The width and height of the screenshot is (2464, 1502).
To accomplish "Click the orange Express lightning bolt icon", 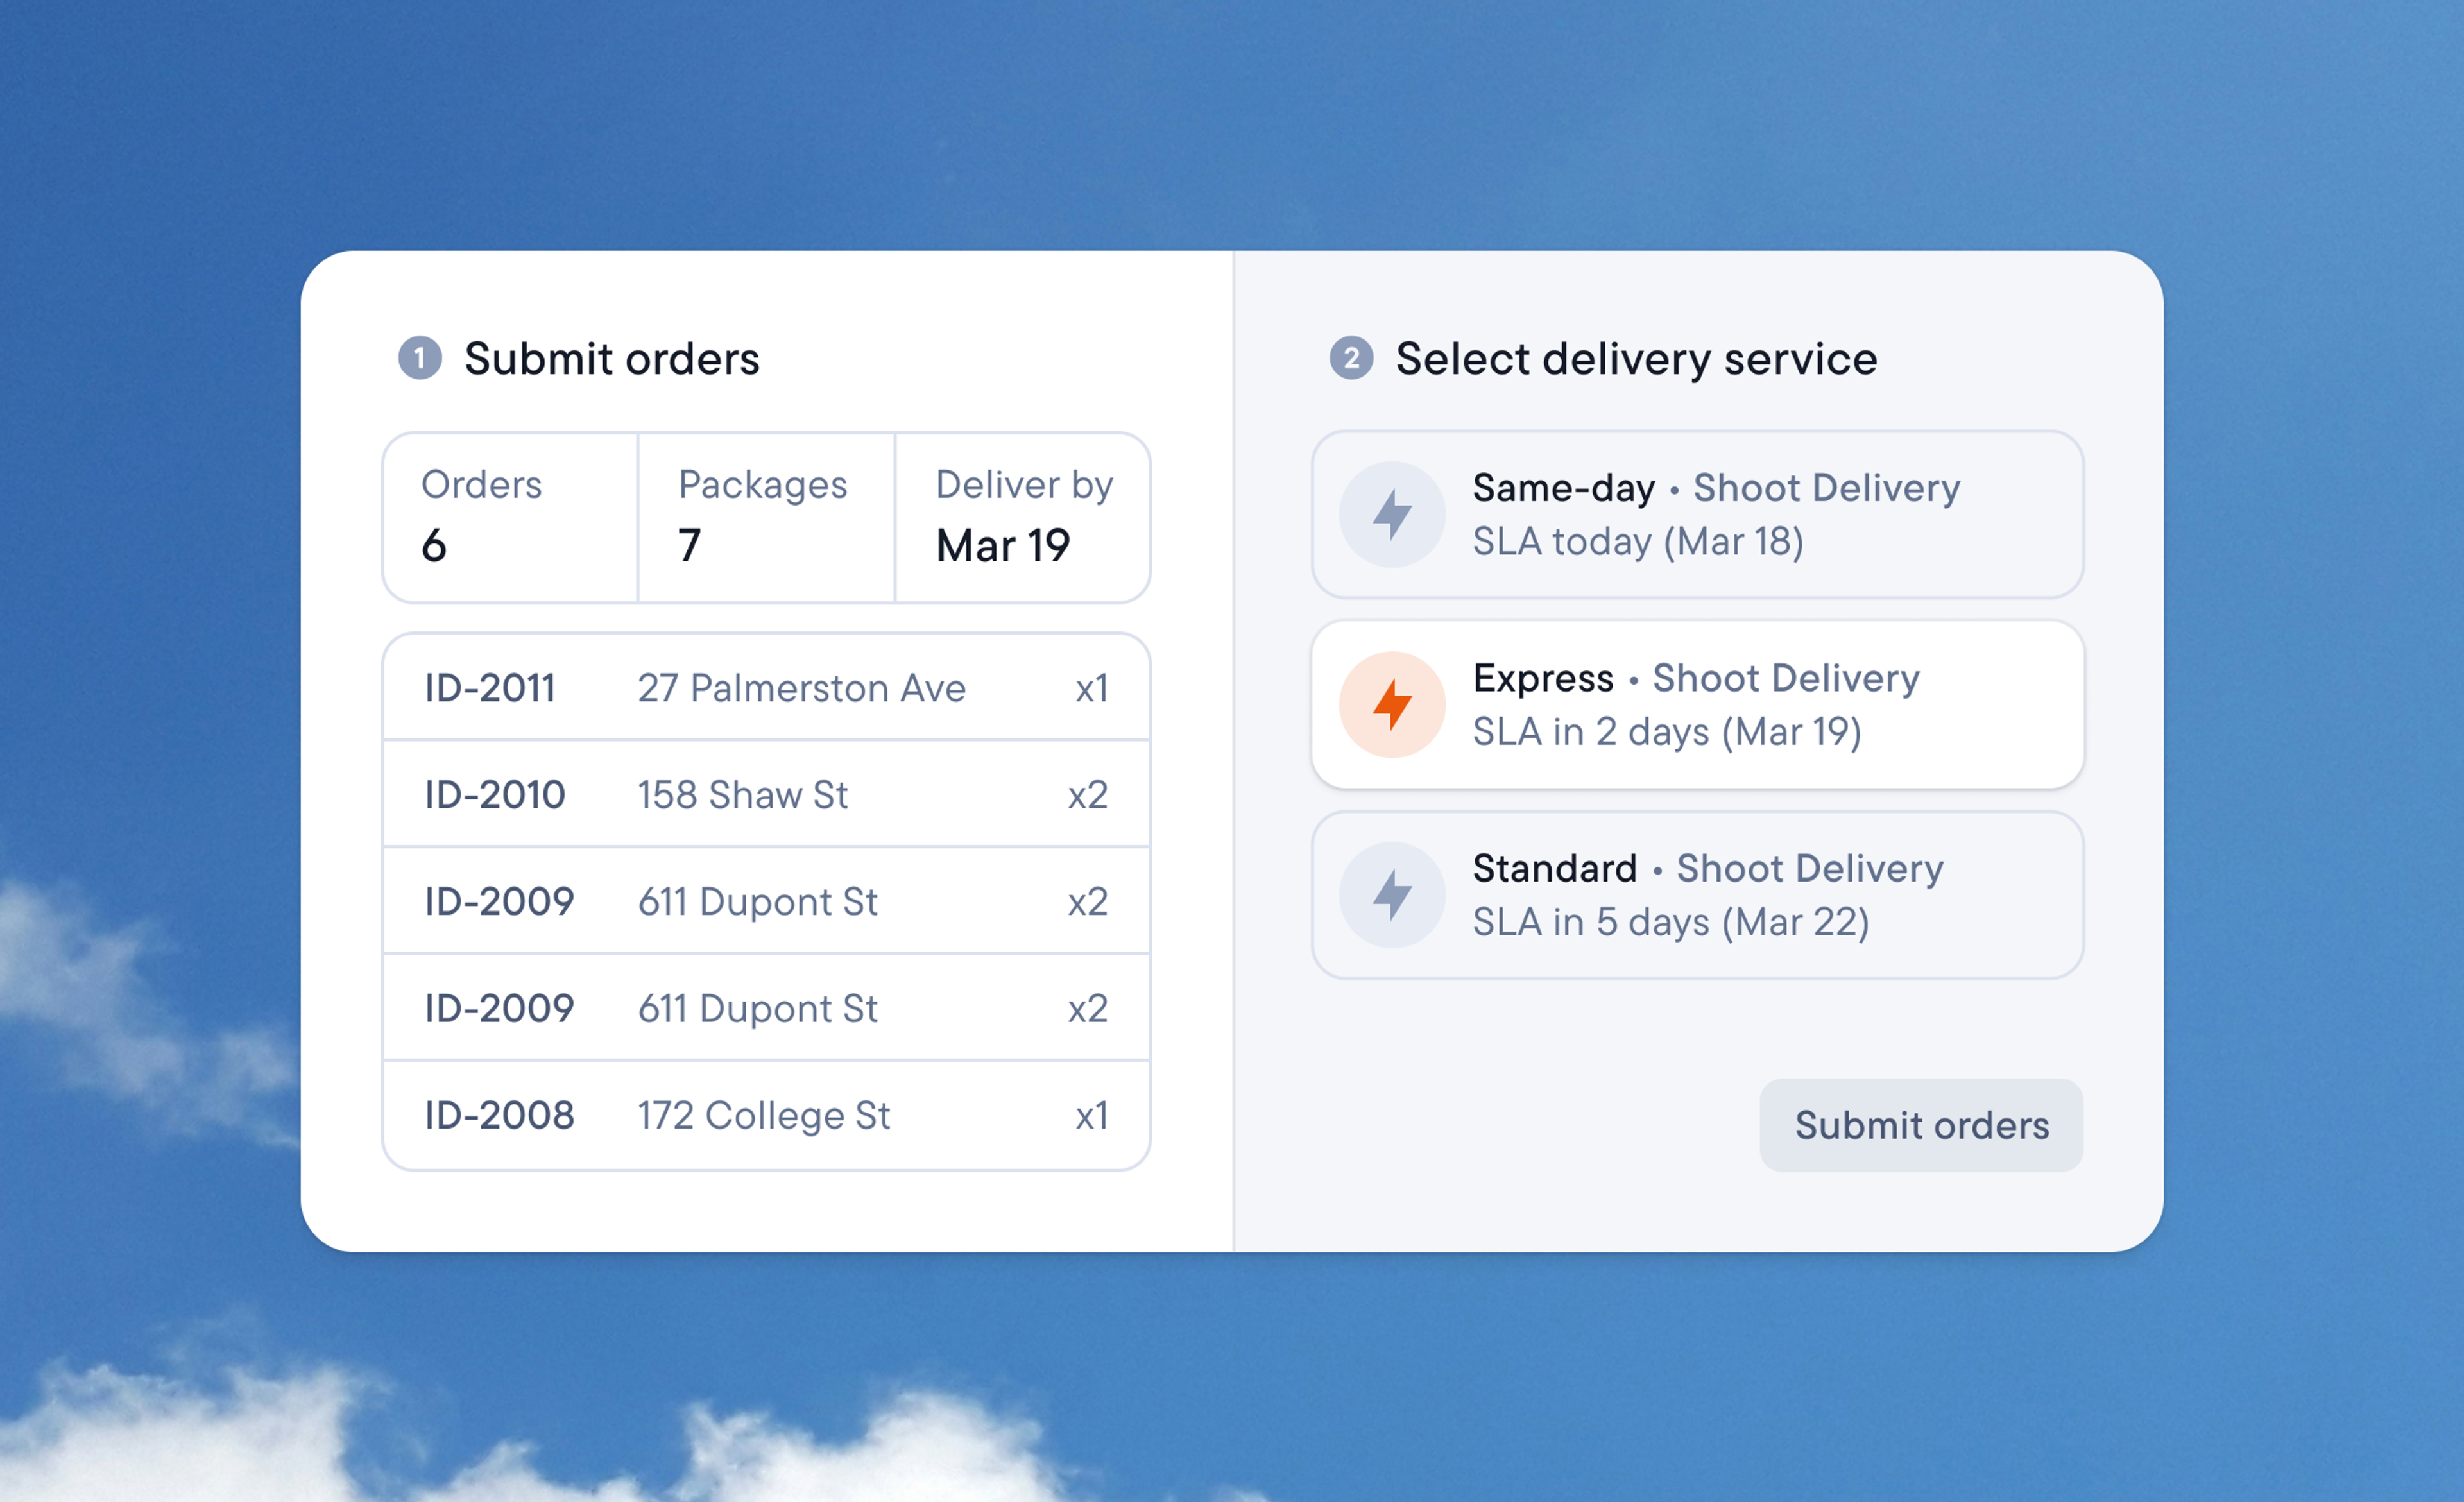I will [x=1392, y=704].
